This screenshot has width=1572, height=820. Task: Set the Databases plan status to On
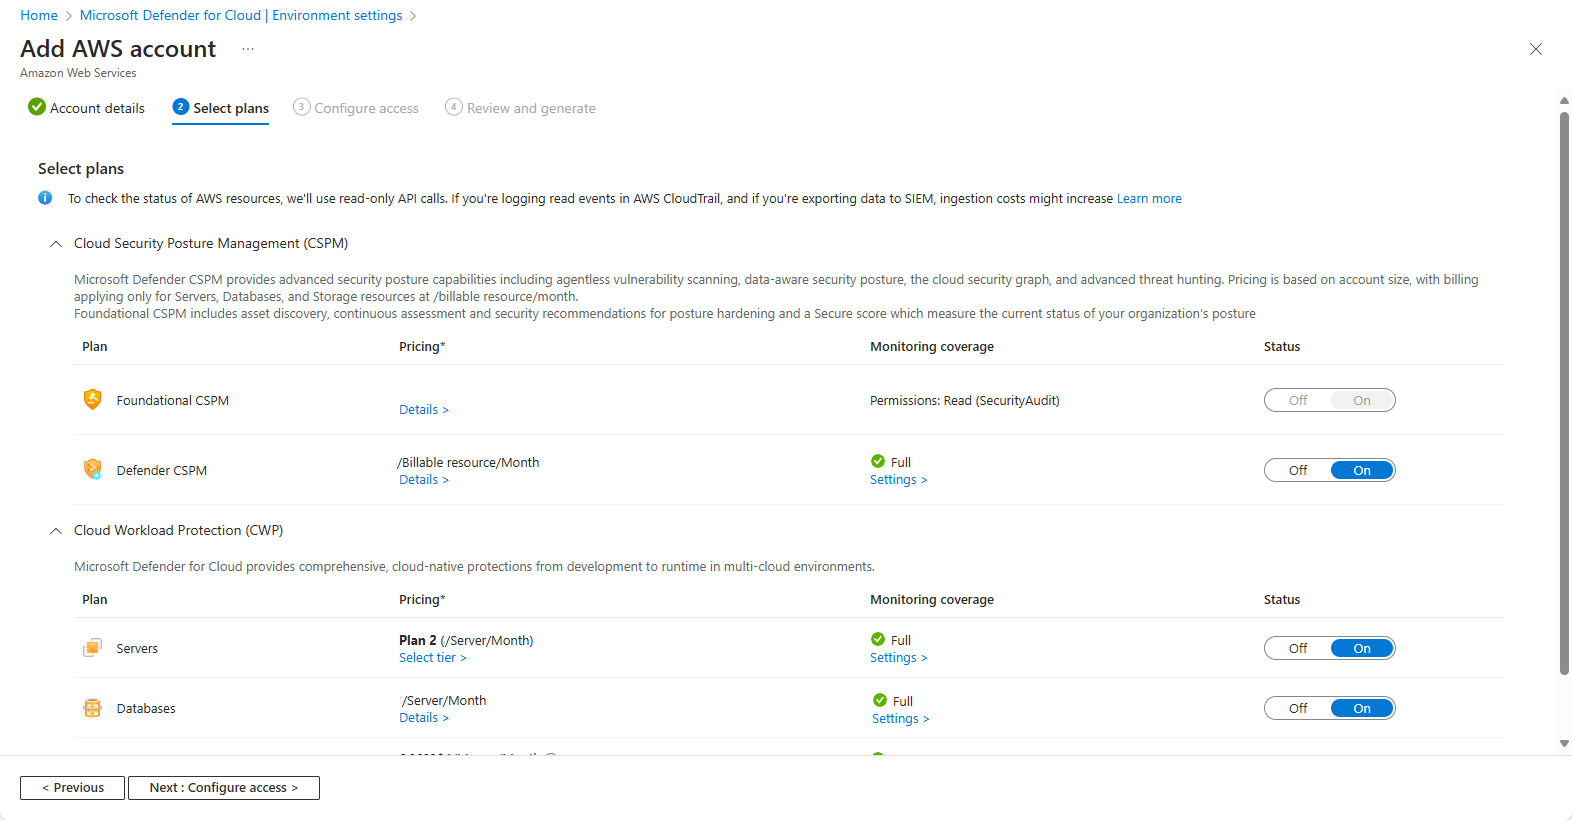tap(1362, 708)
